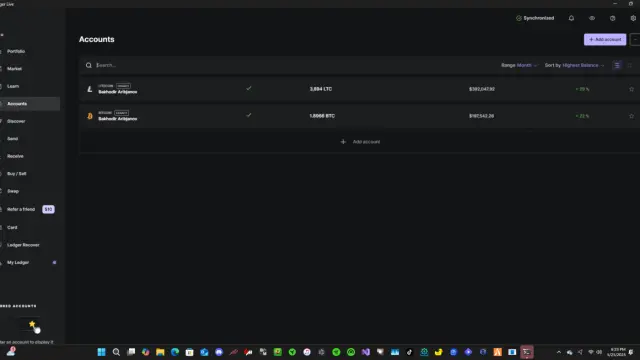The image size is (640, 360).
Task: Click the 3,694 LTC balance
Action: (321, 89)
